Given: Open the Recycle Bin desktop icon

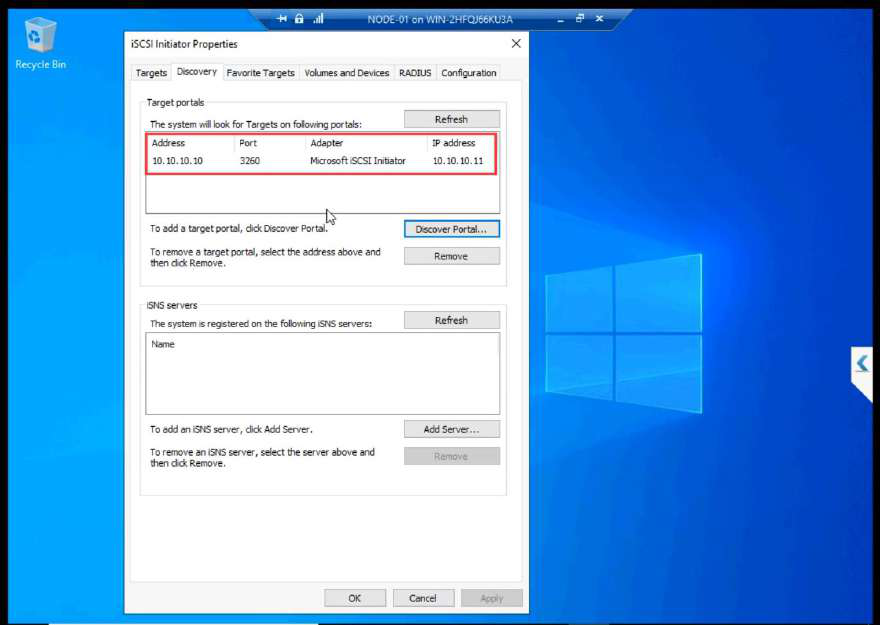Looking at the screenshot, I should (40, 44).
